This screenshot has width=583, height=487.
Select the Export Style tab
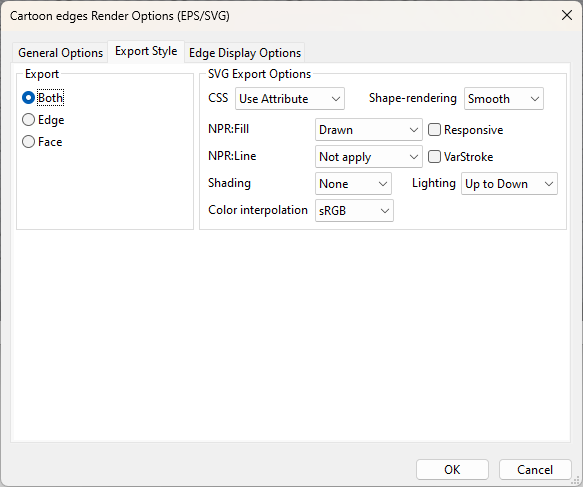(146, 51)
